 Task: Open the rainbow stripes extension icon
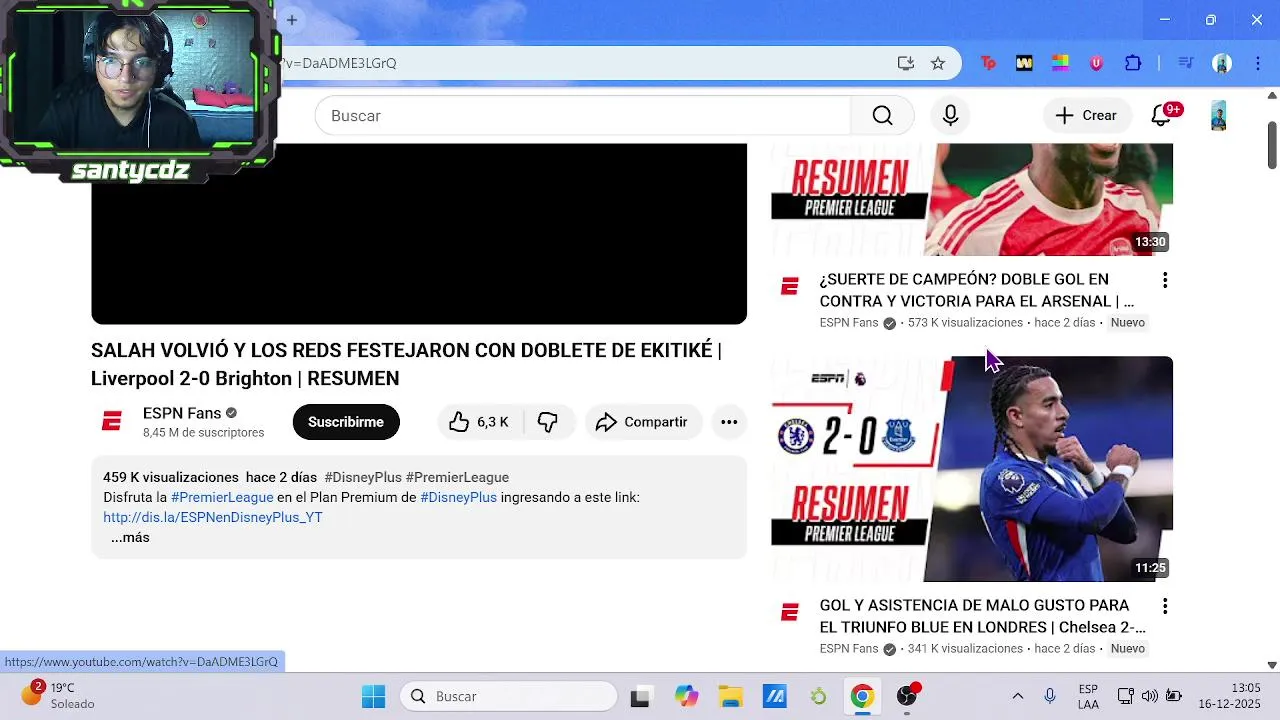(1060, 63)
